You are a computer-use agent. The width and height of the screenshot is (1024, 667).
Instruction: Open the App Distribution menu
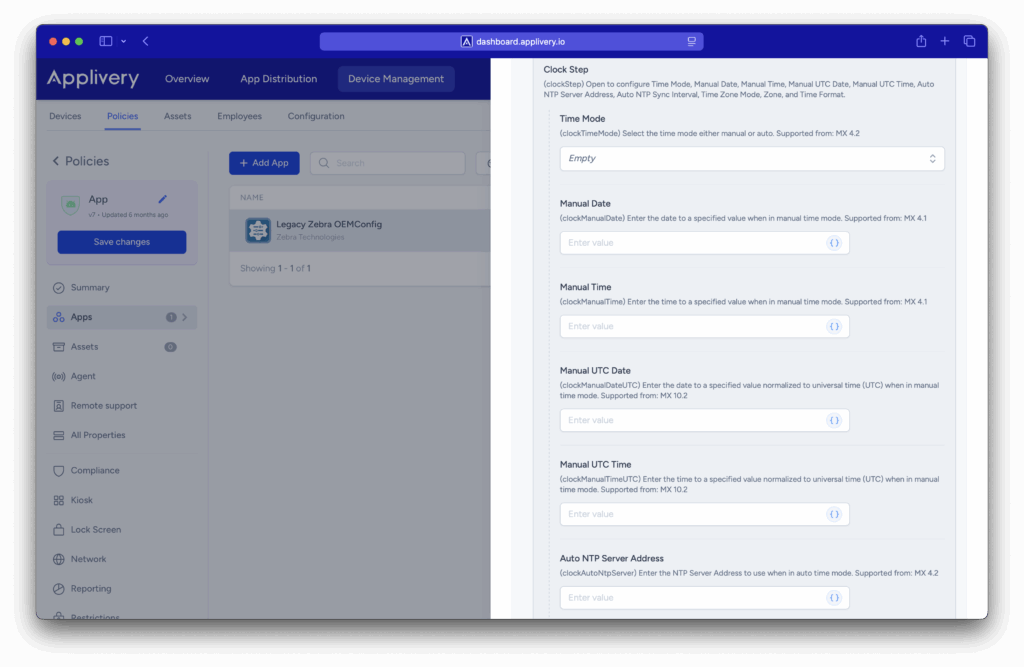pyautogui.click(x=278, y=79)
